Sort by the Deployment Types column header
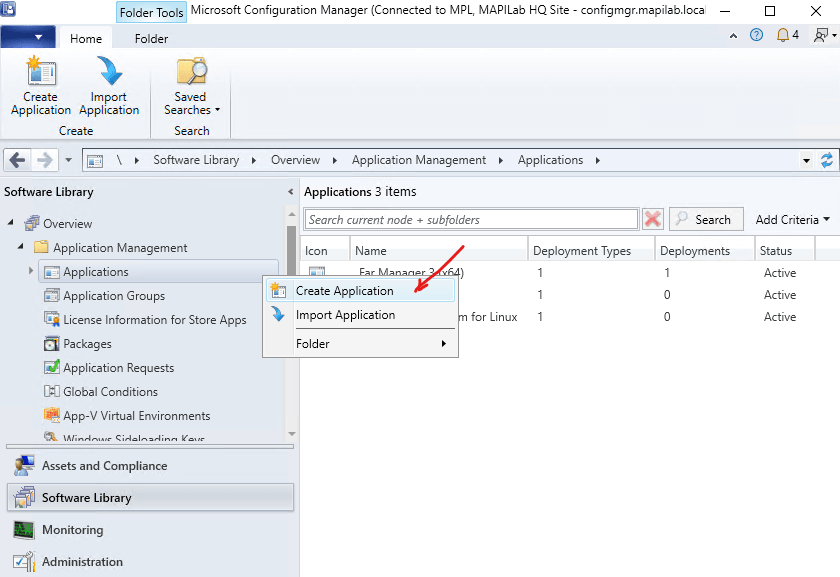Viewport: 840px width, 577px height. 591,251
